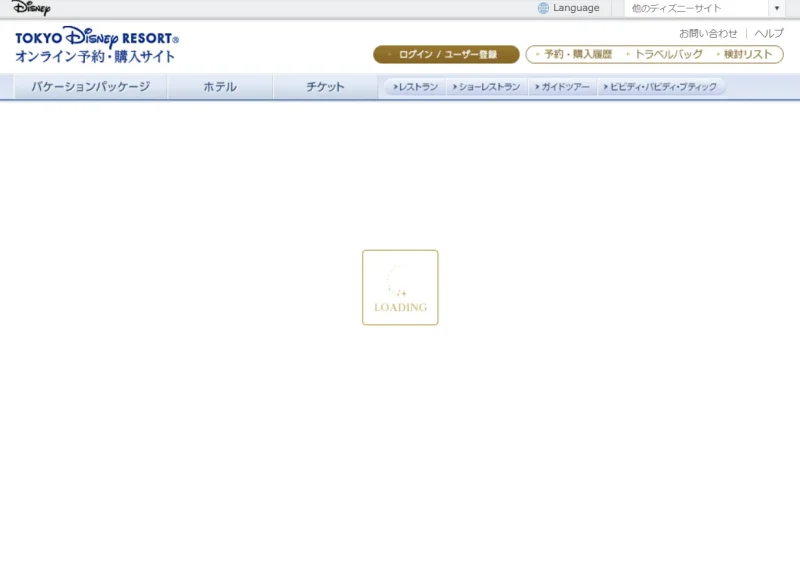Click the globe icon beside Language
This screenshot has height=568, width=800.
click(x=543, y=8)
